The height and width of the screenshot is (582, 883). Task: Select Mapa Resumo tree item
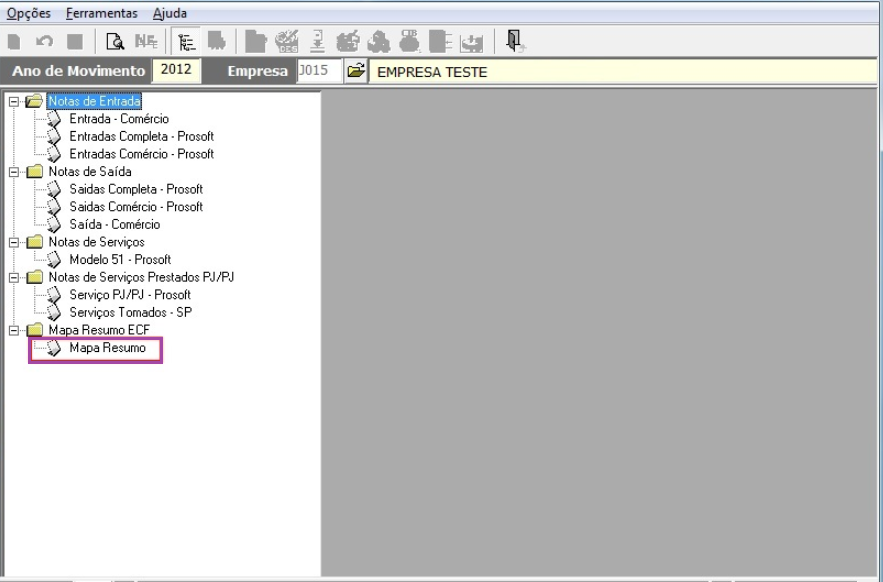(107, 348)
